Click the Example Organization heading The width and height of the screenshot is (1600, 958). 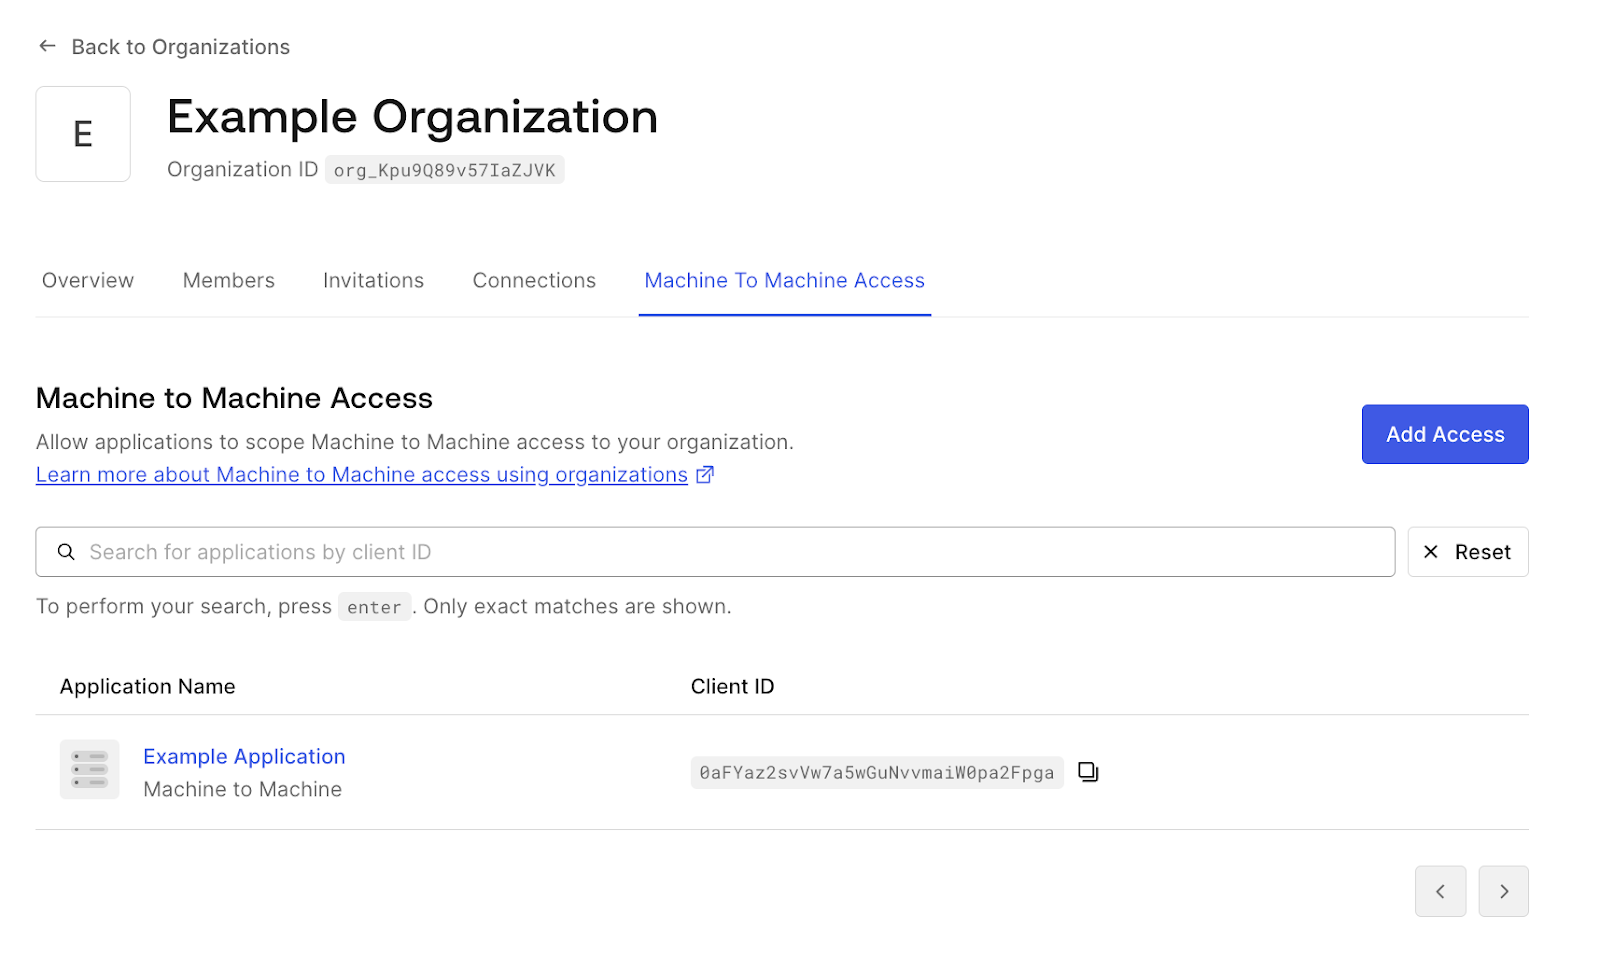pyautogui.click(x=412, y=117)
